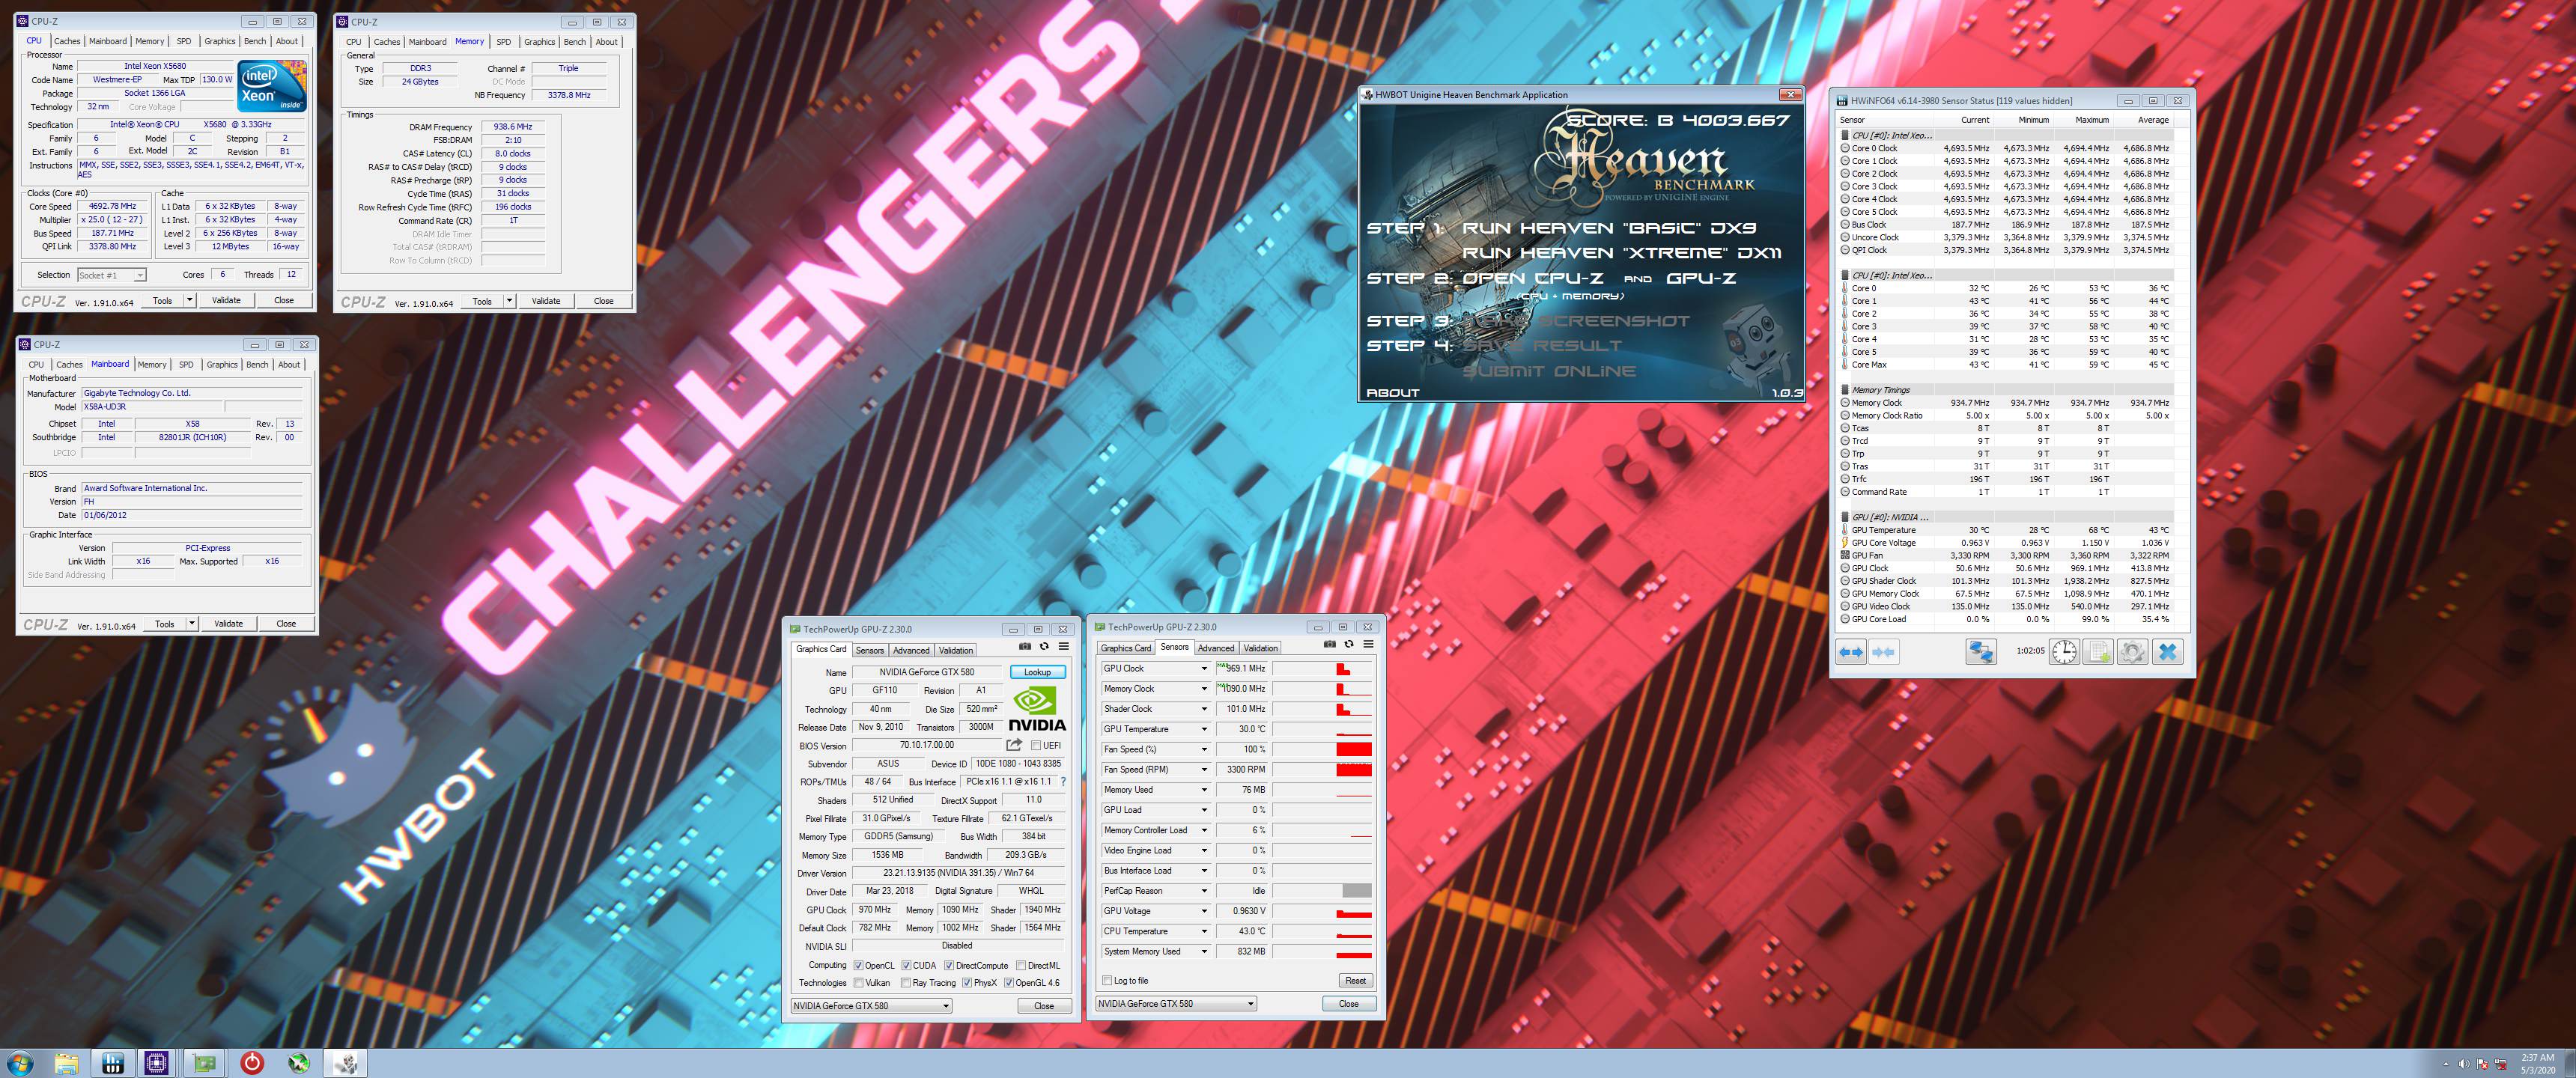2576x1078 pixels.
Task: Take screenshot in GPU-Z Sensors window camera icon
Action: tap(1330, 645)
